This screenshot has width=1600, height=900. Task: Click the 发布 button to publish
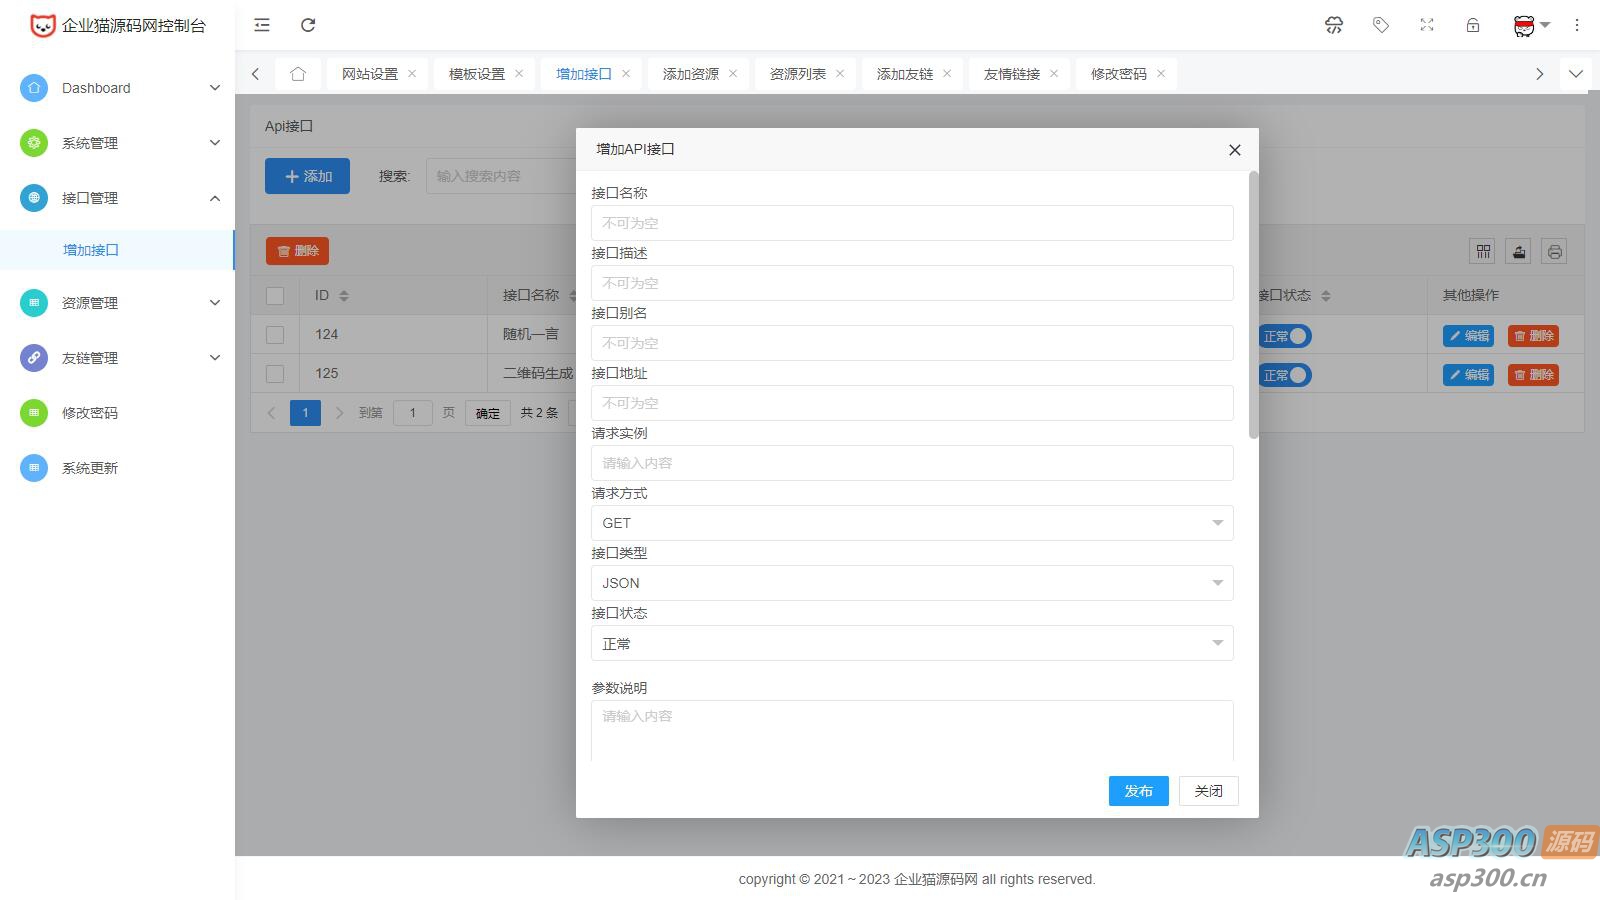1137,790
